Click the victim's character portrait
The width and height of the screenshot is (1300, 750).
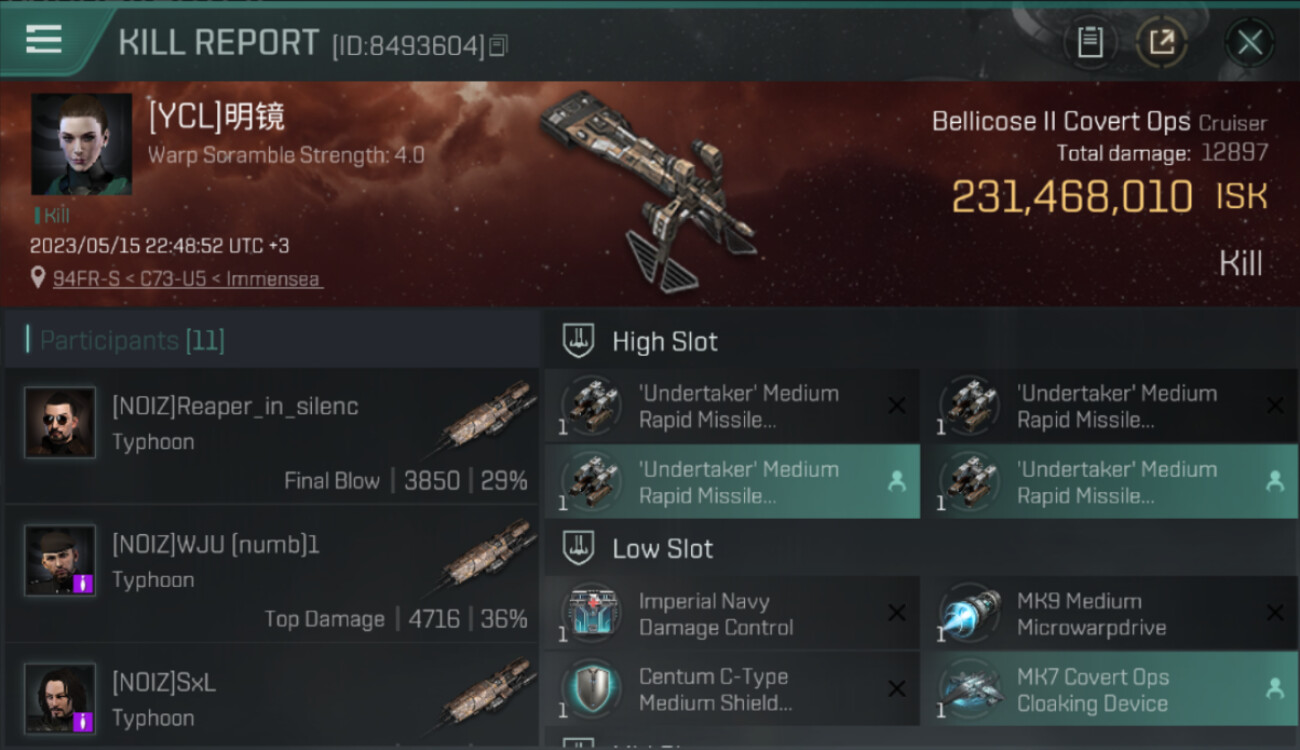pos(81,144)
